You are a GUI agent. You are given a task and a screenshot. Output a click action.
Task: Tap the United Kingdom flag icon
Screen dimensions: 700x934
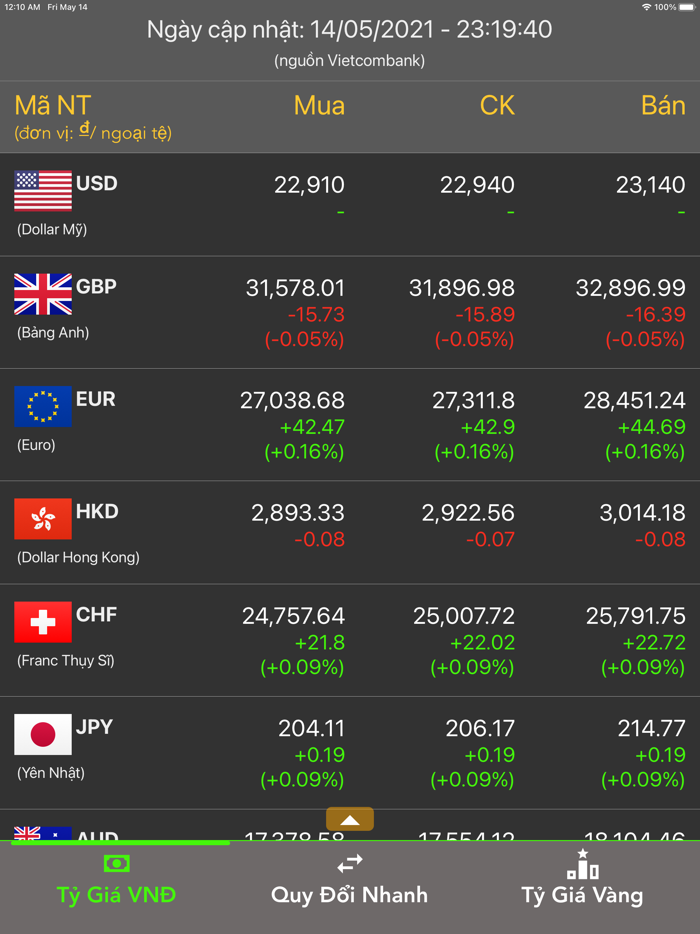click(43, 294)
